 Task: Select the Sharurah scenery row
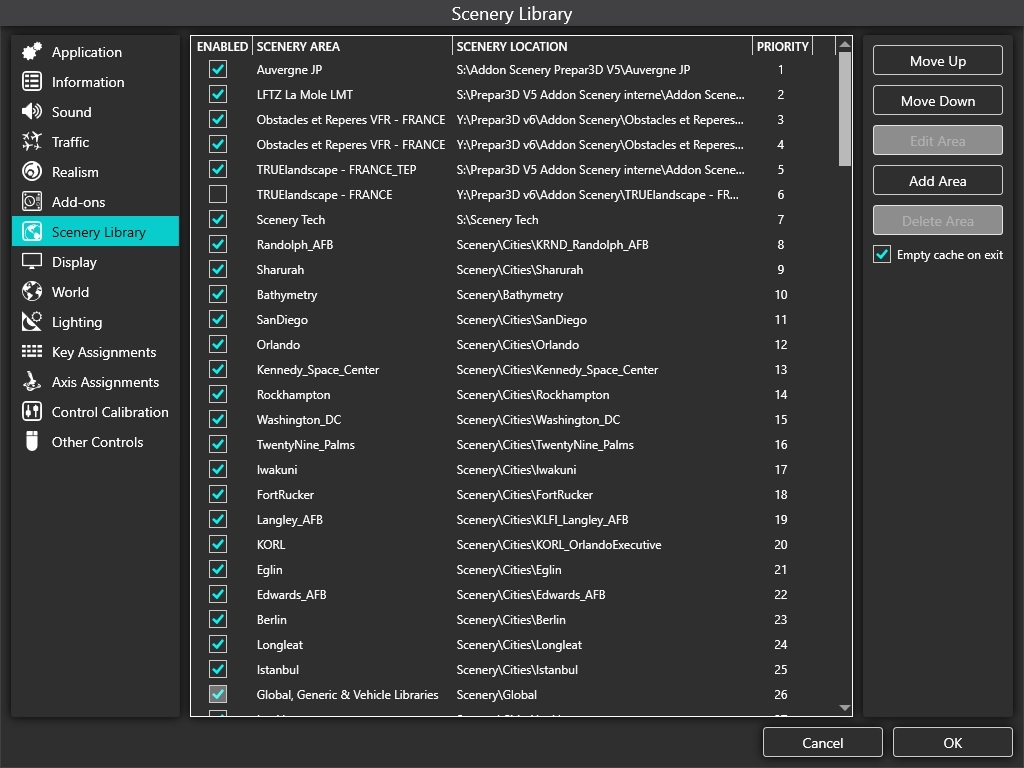tap(513, 270)
